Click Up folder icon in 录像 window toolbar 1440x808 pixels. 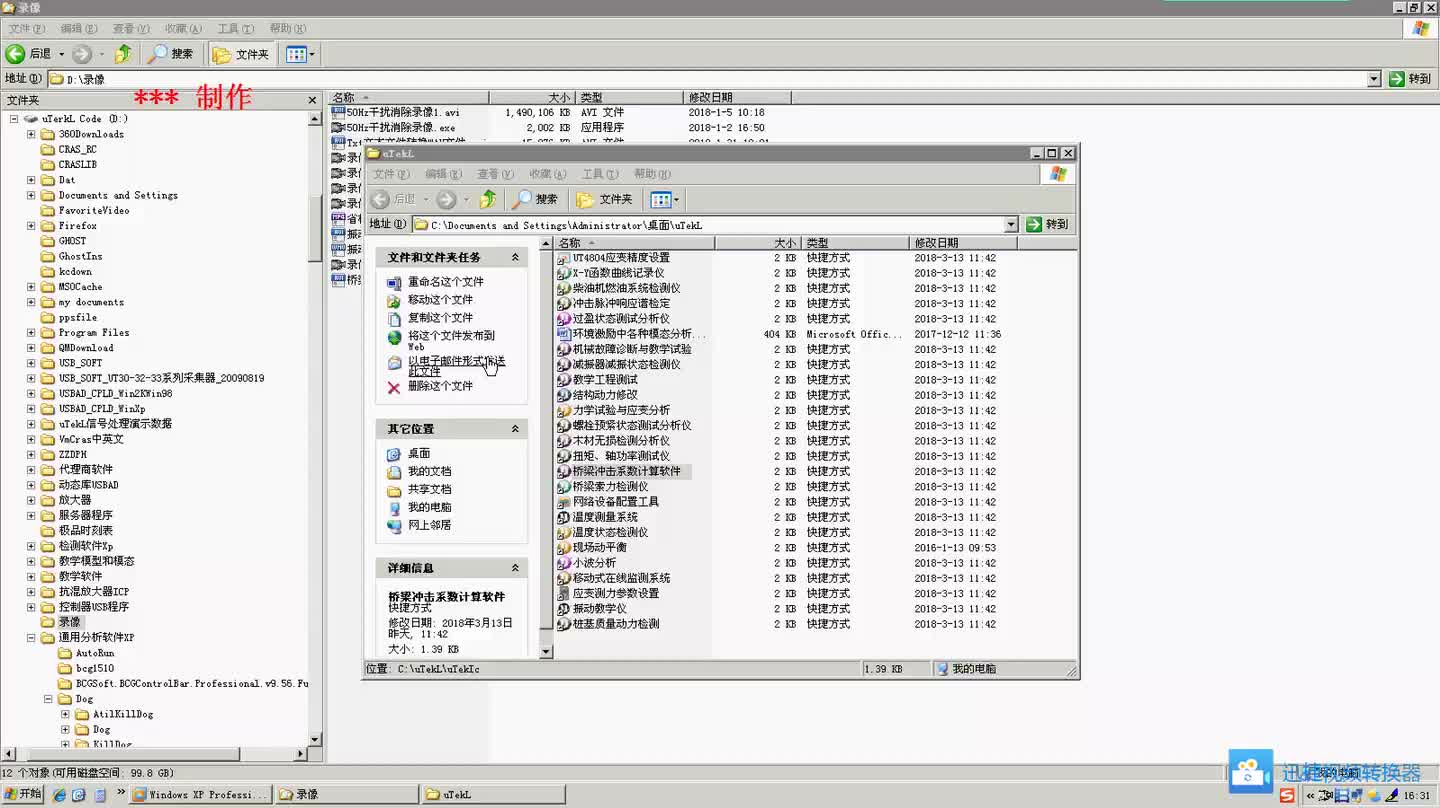coord(122,54)
